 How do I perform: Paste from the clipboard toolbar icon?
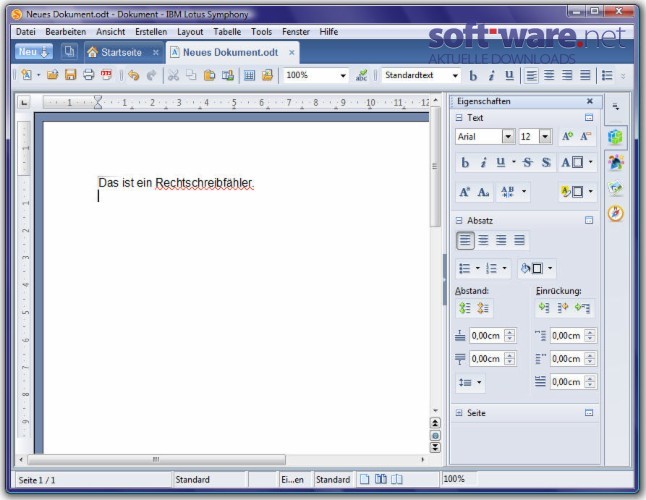click(x=209, y=75)
